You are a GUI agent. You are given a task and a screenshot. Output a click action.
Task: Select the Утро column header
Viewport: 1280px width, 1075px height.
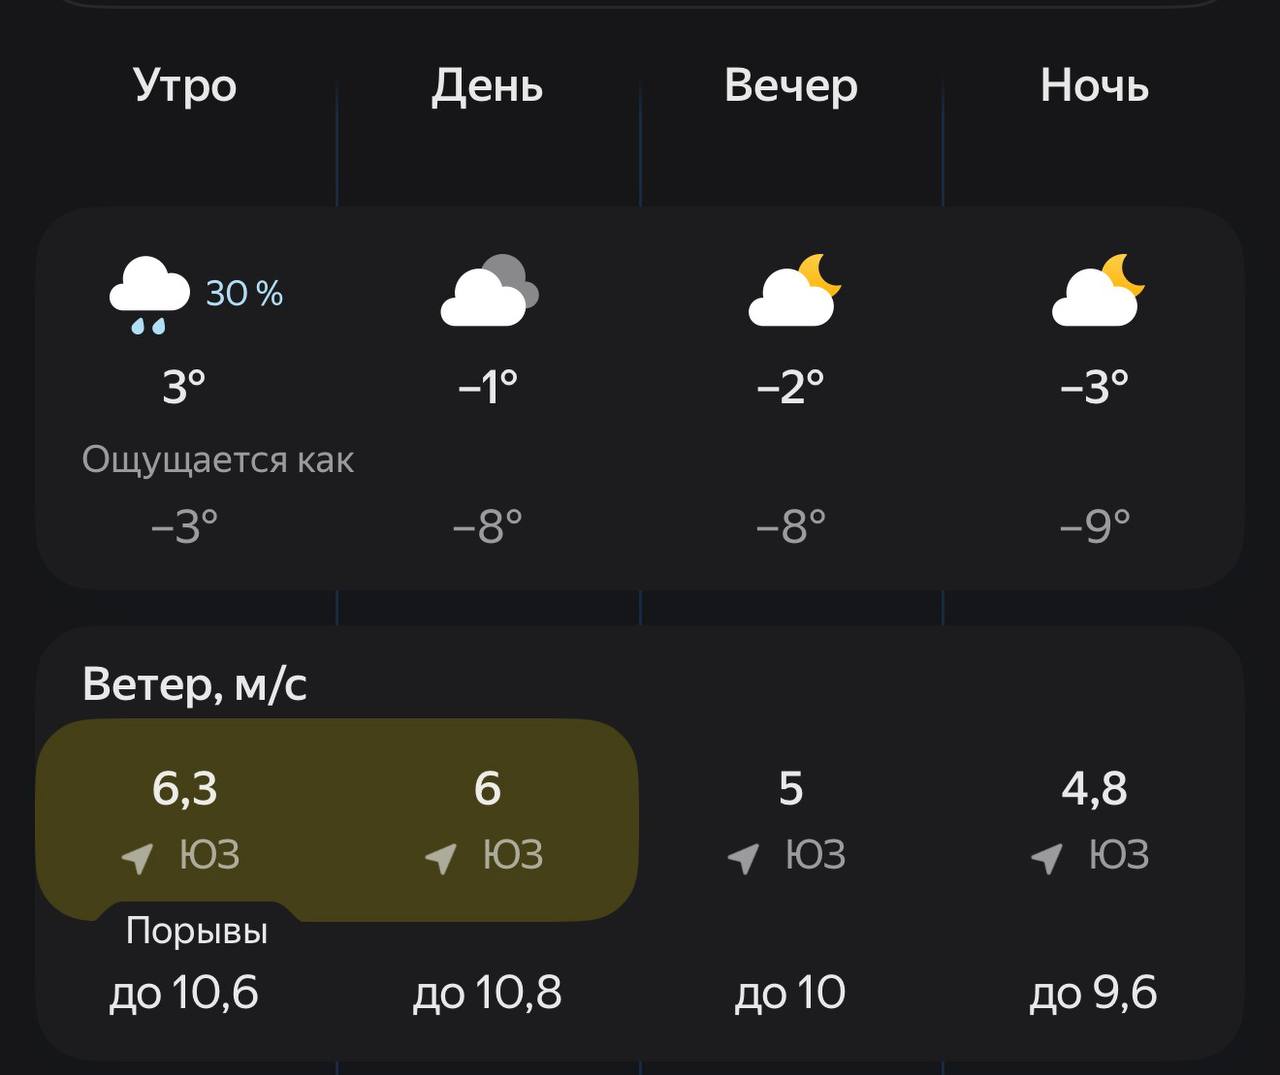point(185,86)
